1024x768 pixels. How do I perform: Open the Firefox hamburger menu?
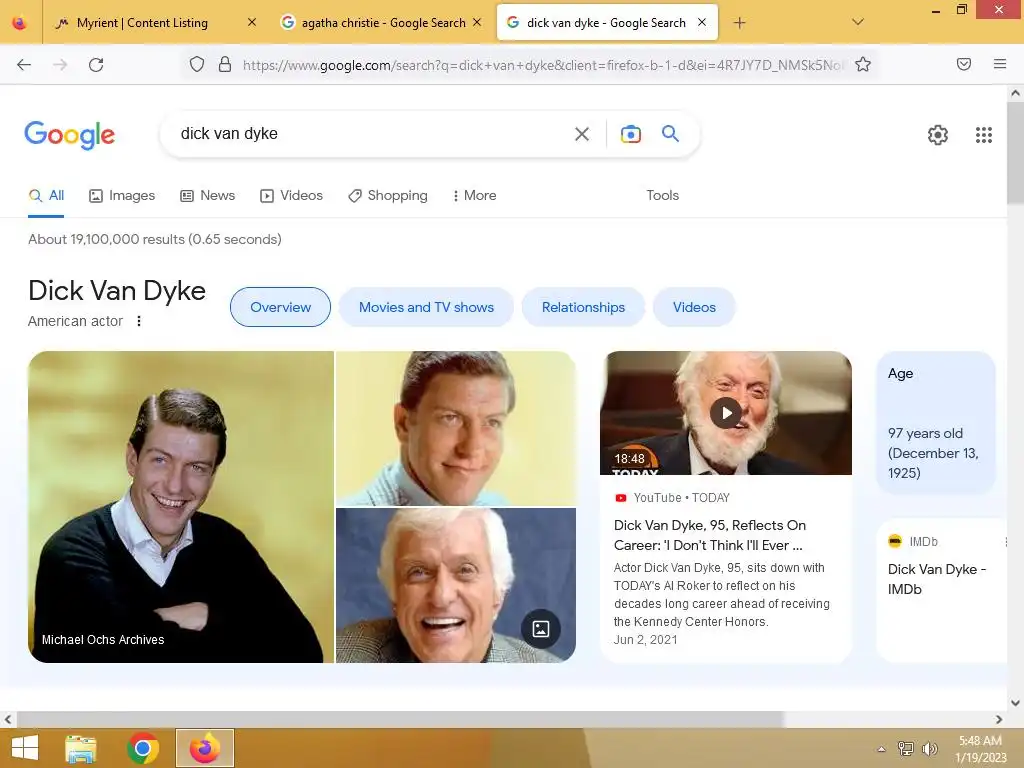[1000, 64]
